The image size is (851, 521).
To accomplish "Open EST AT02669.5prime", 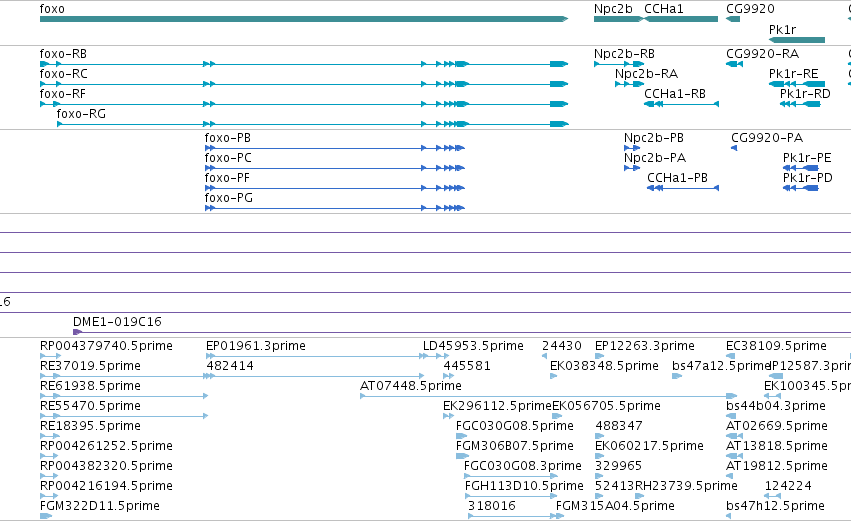I will tap(777, 427).
